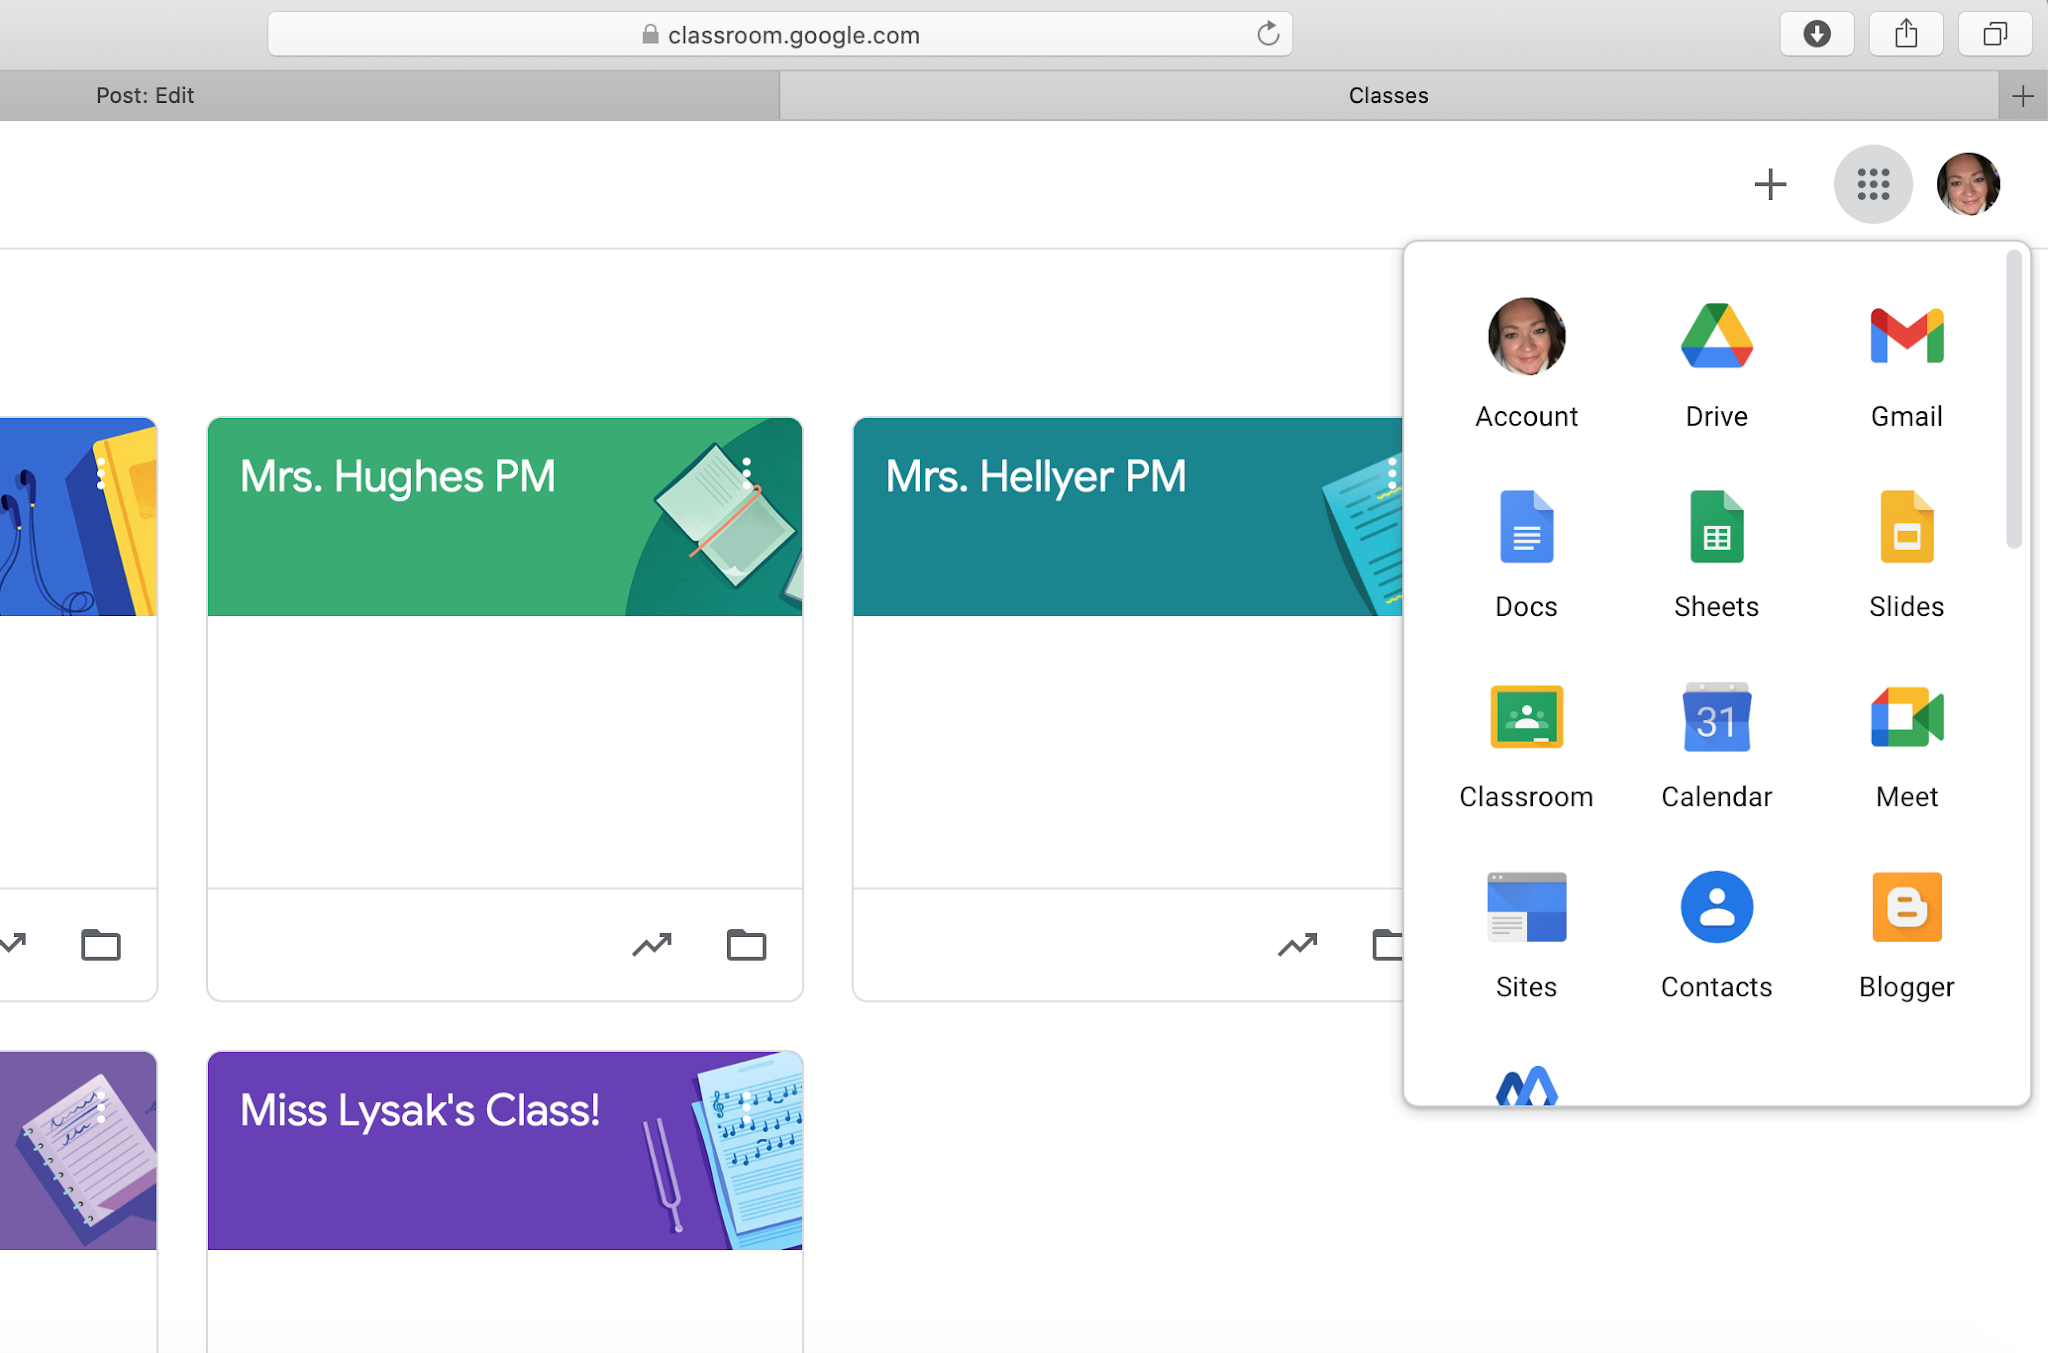Click the classroom.google.com address bar
Image resolution: width=2048 pixels, height=1353 pixels.
click(780, 34)
